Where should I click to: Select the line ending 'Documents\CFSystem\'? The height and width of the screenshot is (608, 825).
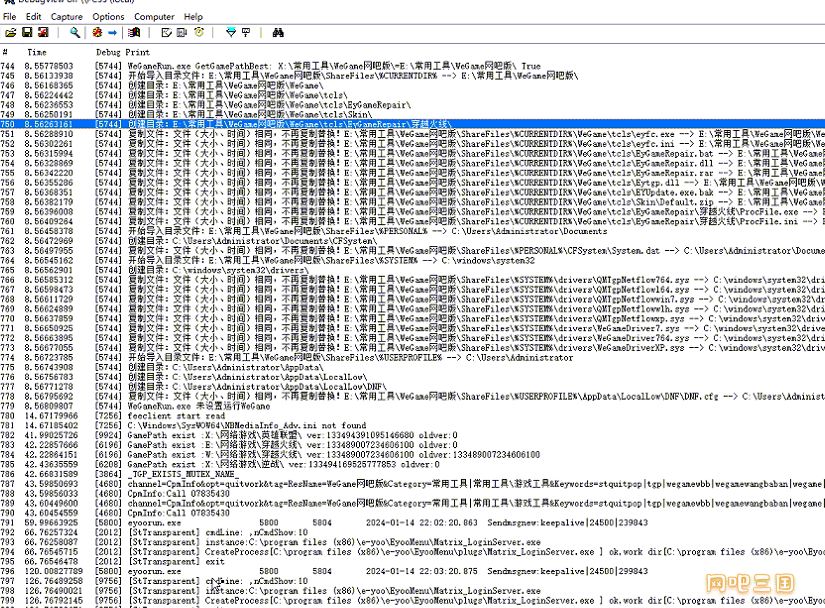412,241
